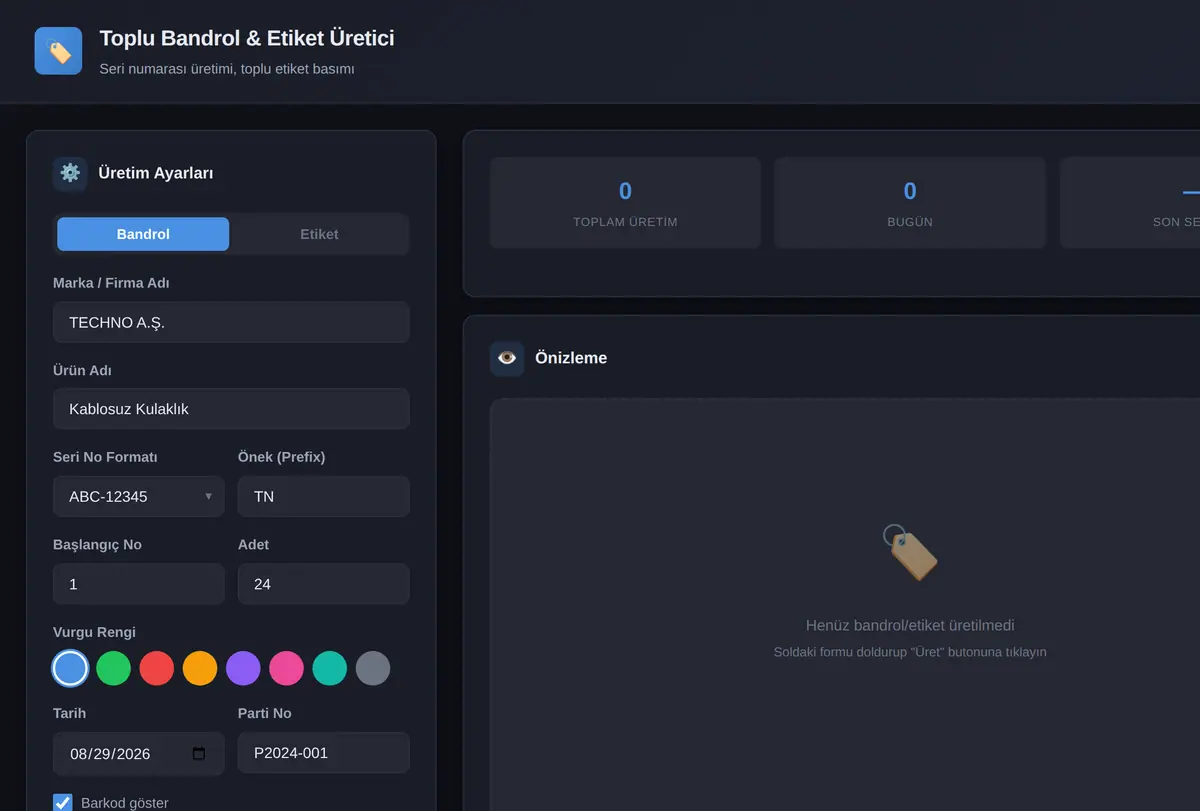
Task: Click the Vurgu Rengi label
Action: tap(94, 632)
